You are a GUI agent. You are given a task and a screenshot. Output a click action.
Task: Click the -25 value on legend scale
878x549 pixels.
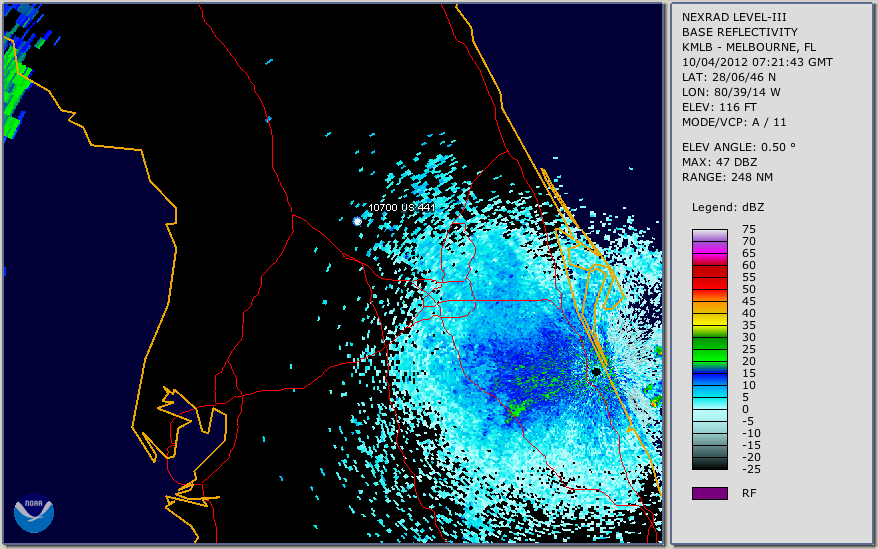tap(751, 469)
